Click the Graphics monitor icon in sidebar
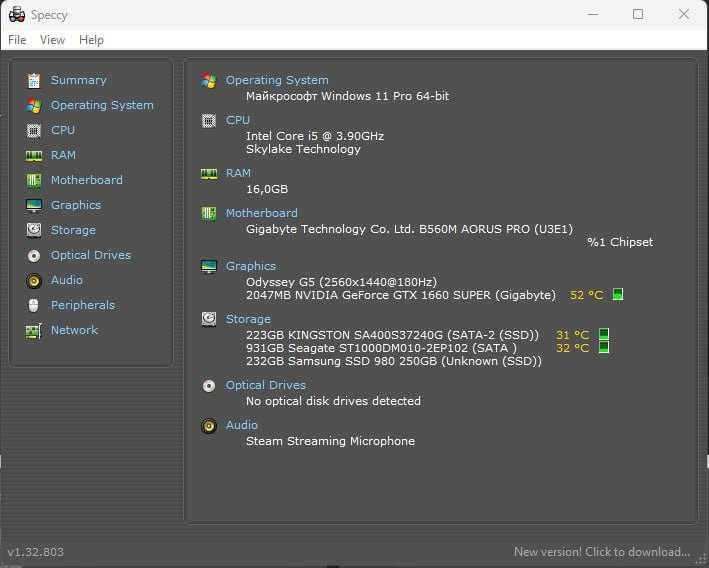709x568 pixels. [34, 205]
